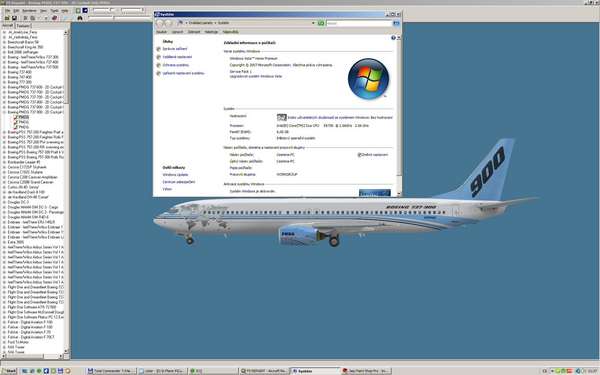Open Total Commander from taskbar
Viewport: 600px width, 375px height.
pyautogui.click(x=111, y=371)
